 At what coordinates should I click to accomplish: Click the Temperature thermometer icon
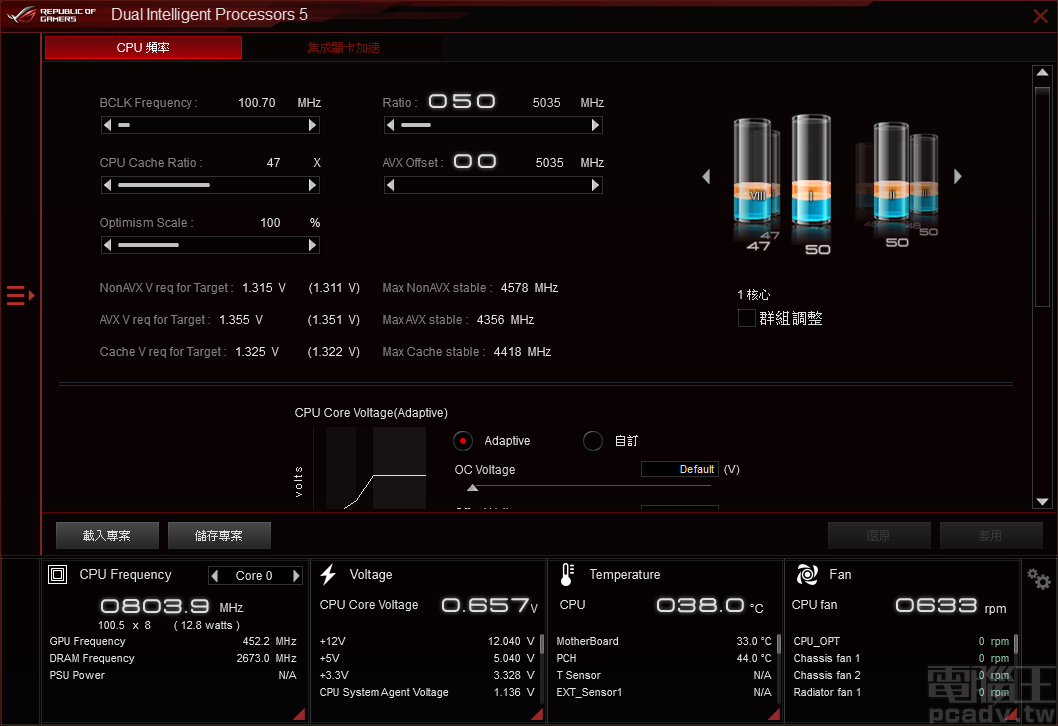pos(567,575)
